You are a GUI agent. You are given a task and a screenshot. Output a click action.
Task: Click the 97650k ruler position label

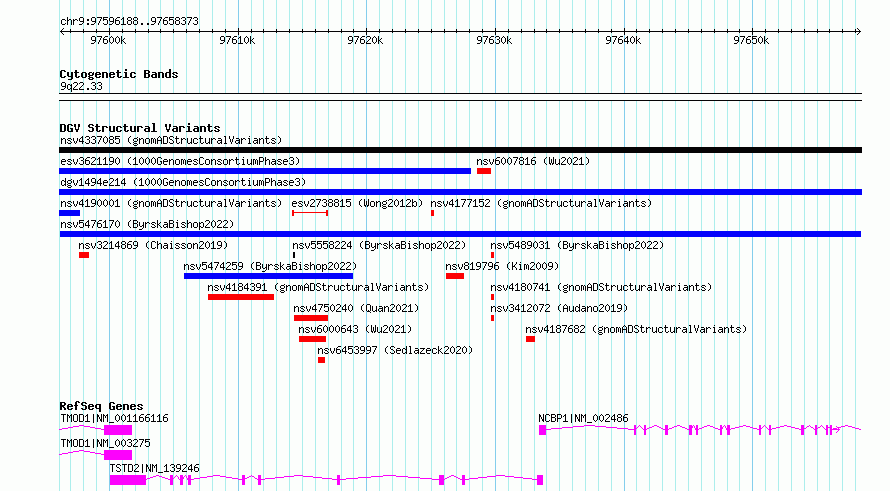click(751, 40)
